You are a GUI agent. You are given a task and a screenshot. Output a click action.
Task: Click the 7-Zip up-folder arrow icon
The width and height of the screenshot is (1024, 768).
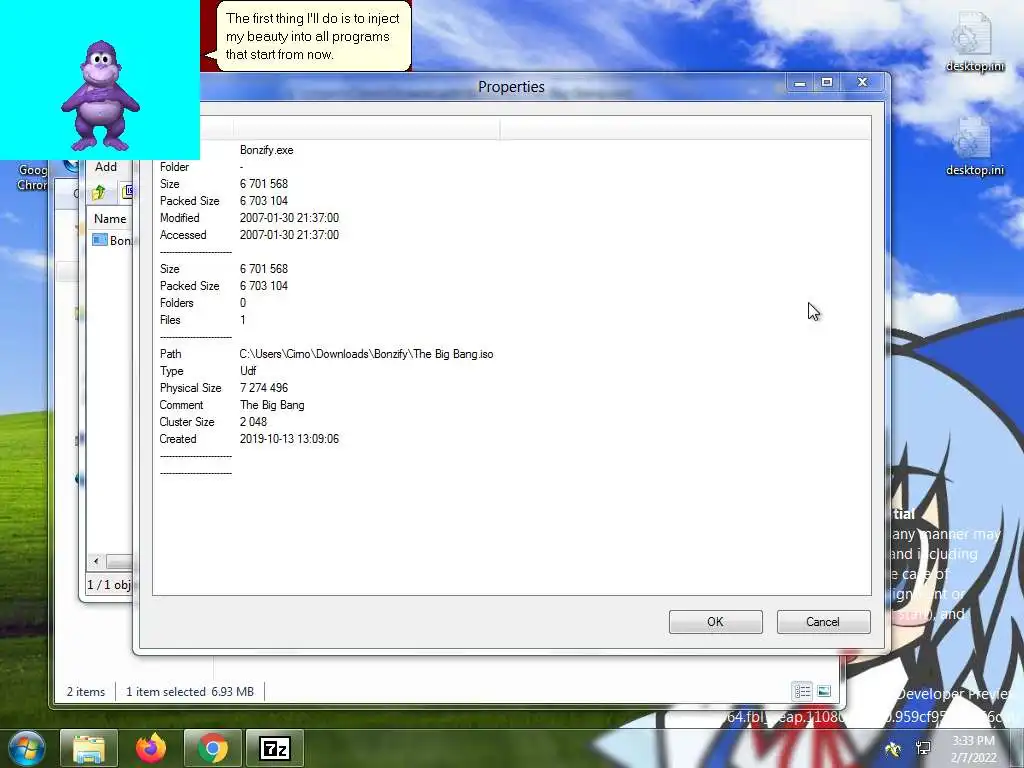(99, 193)
